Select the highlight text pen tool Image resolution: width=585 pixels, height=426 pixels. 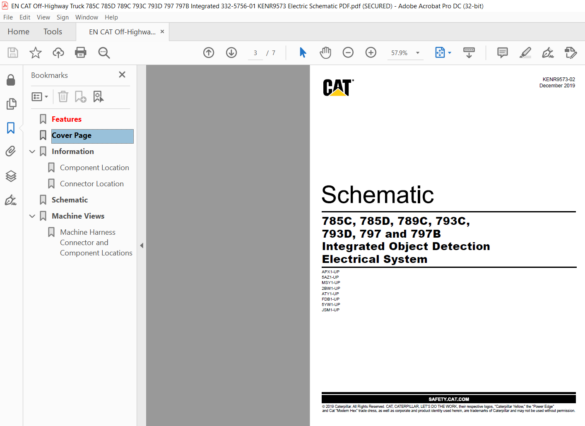[525, 53]
